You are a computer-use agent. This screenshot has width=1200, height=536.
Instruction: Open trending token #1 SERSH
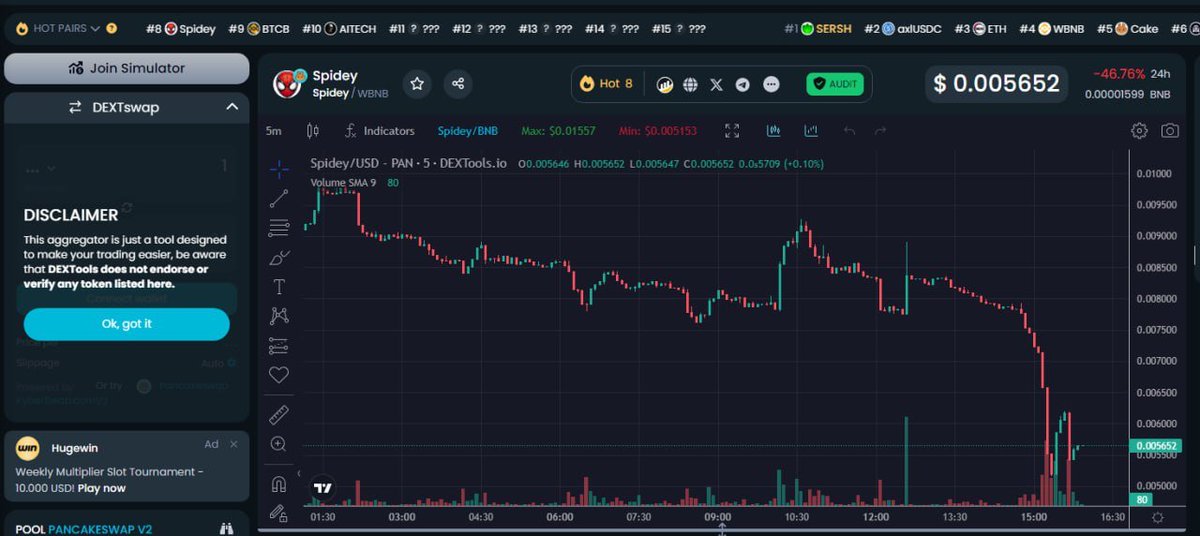pyautogui.click(x=818, y=28)
